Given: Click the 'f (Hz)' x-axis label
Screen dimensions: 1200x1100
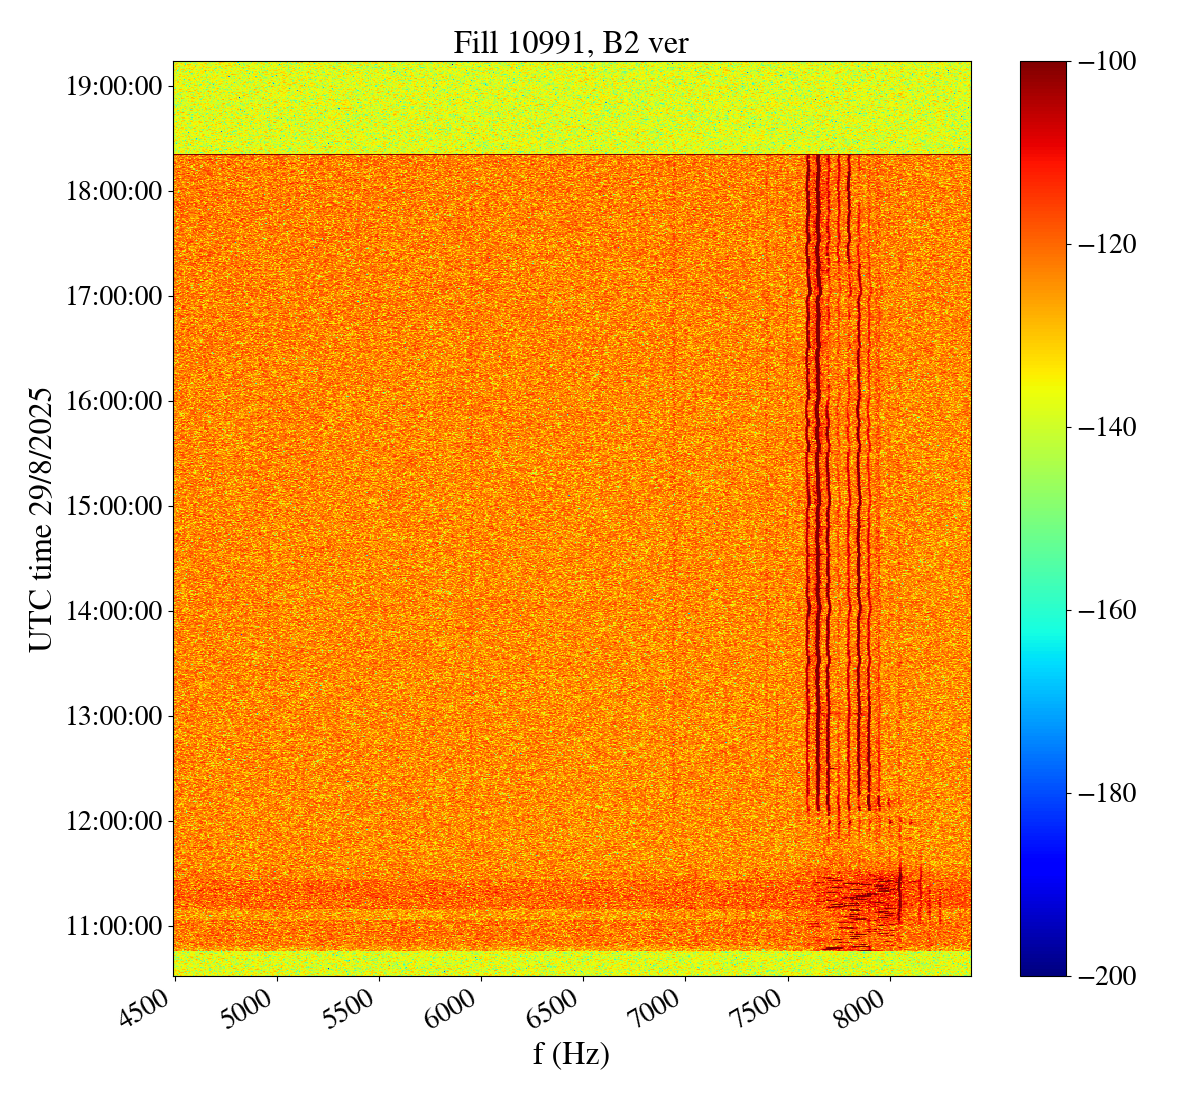Looking at the screenshot, I should coord(571,1053).
